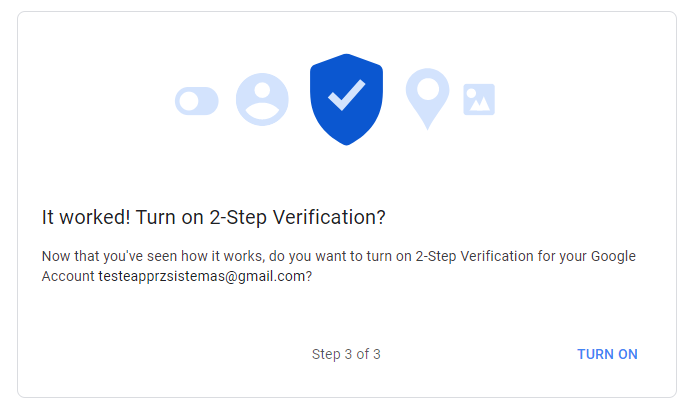695x402 pixels.
Task: Click the word 'Account' before the email
Action: tap(68, 276)
